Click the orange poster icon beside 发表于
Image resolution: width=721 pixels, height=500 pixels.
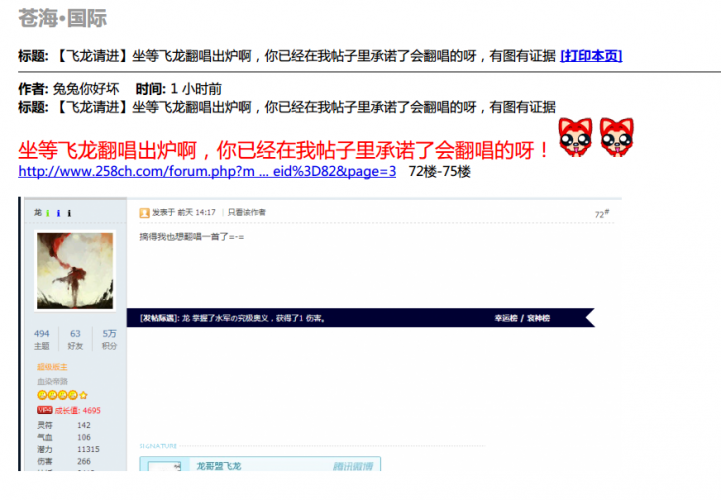pos(144,213)
